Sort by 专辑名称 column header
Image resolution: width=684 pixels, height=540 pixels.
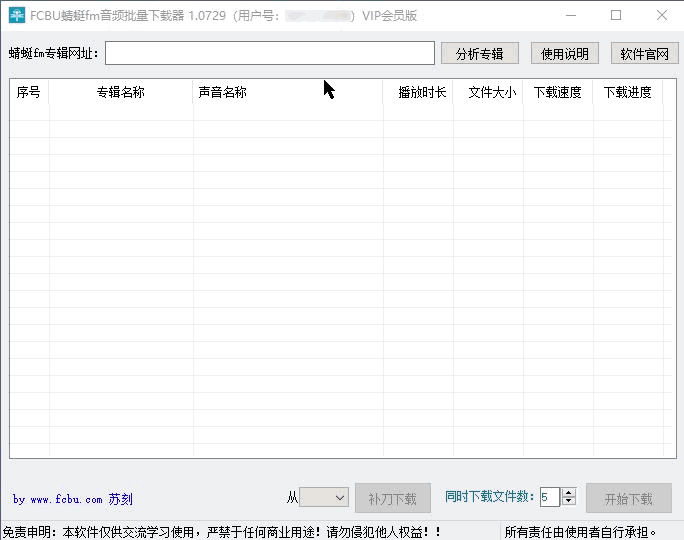point(120,92)
